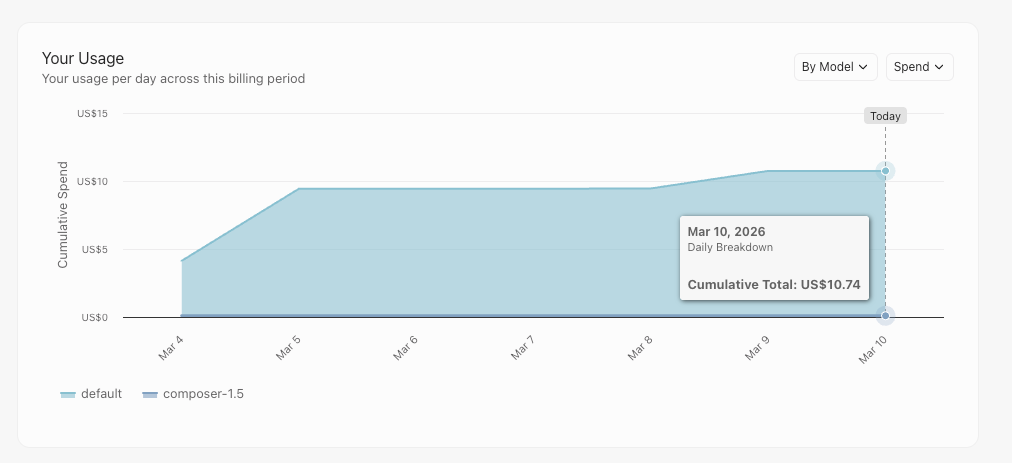1012x463 pixels.
Task: Click the chevron beside By Model
Action: [863, 67]
